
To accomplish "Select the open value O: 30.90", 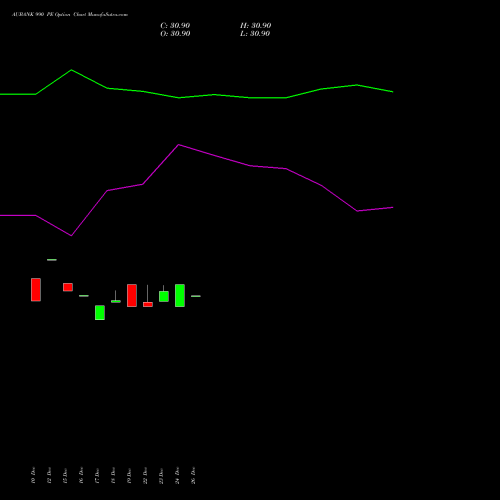I will click(175, 34).
